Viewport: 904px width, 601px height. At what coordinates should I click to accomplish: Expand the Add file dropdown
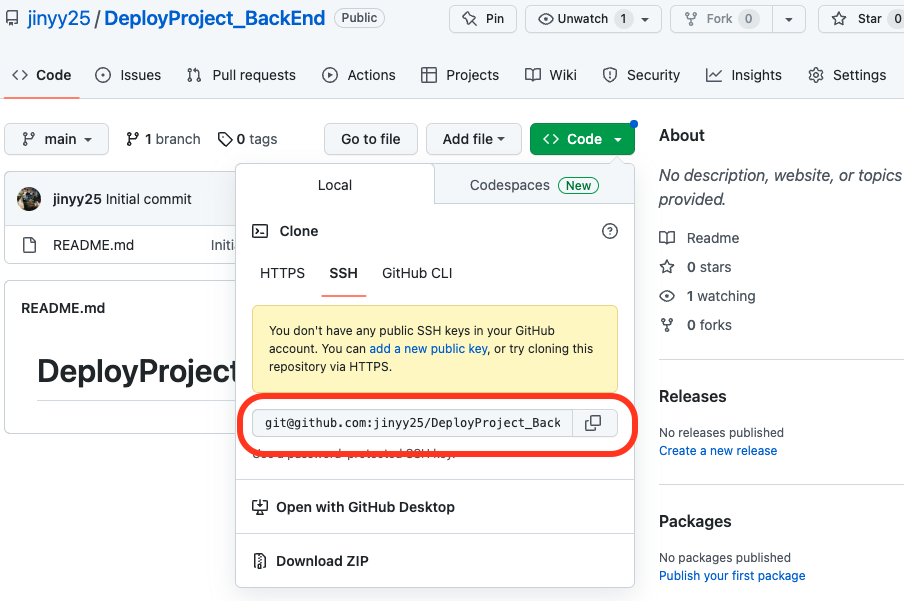tap(474, 139)
